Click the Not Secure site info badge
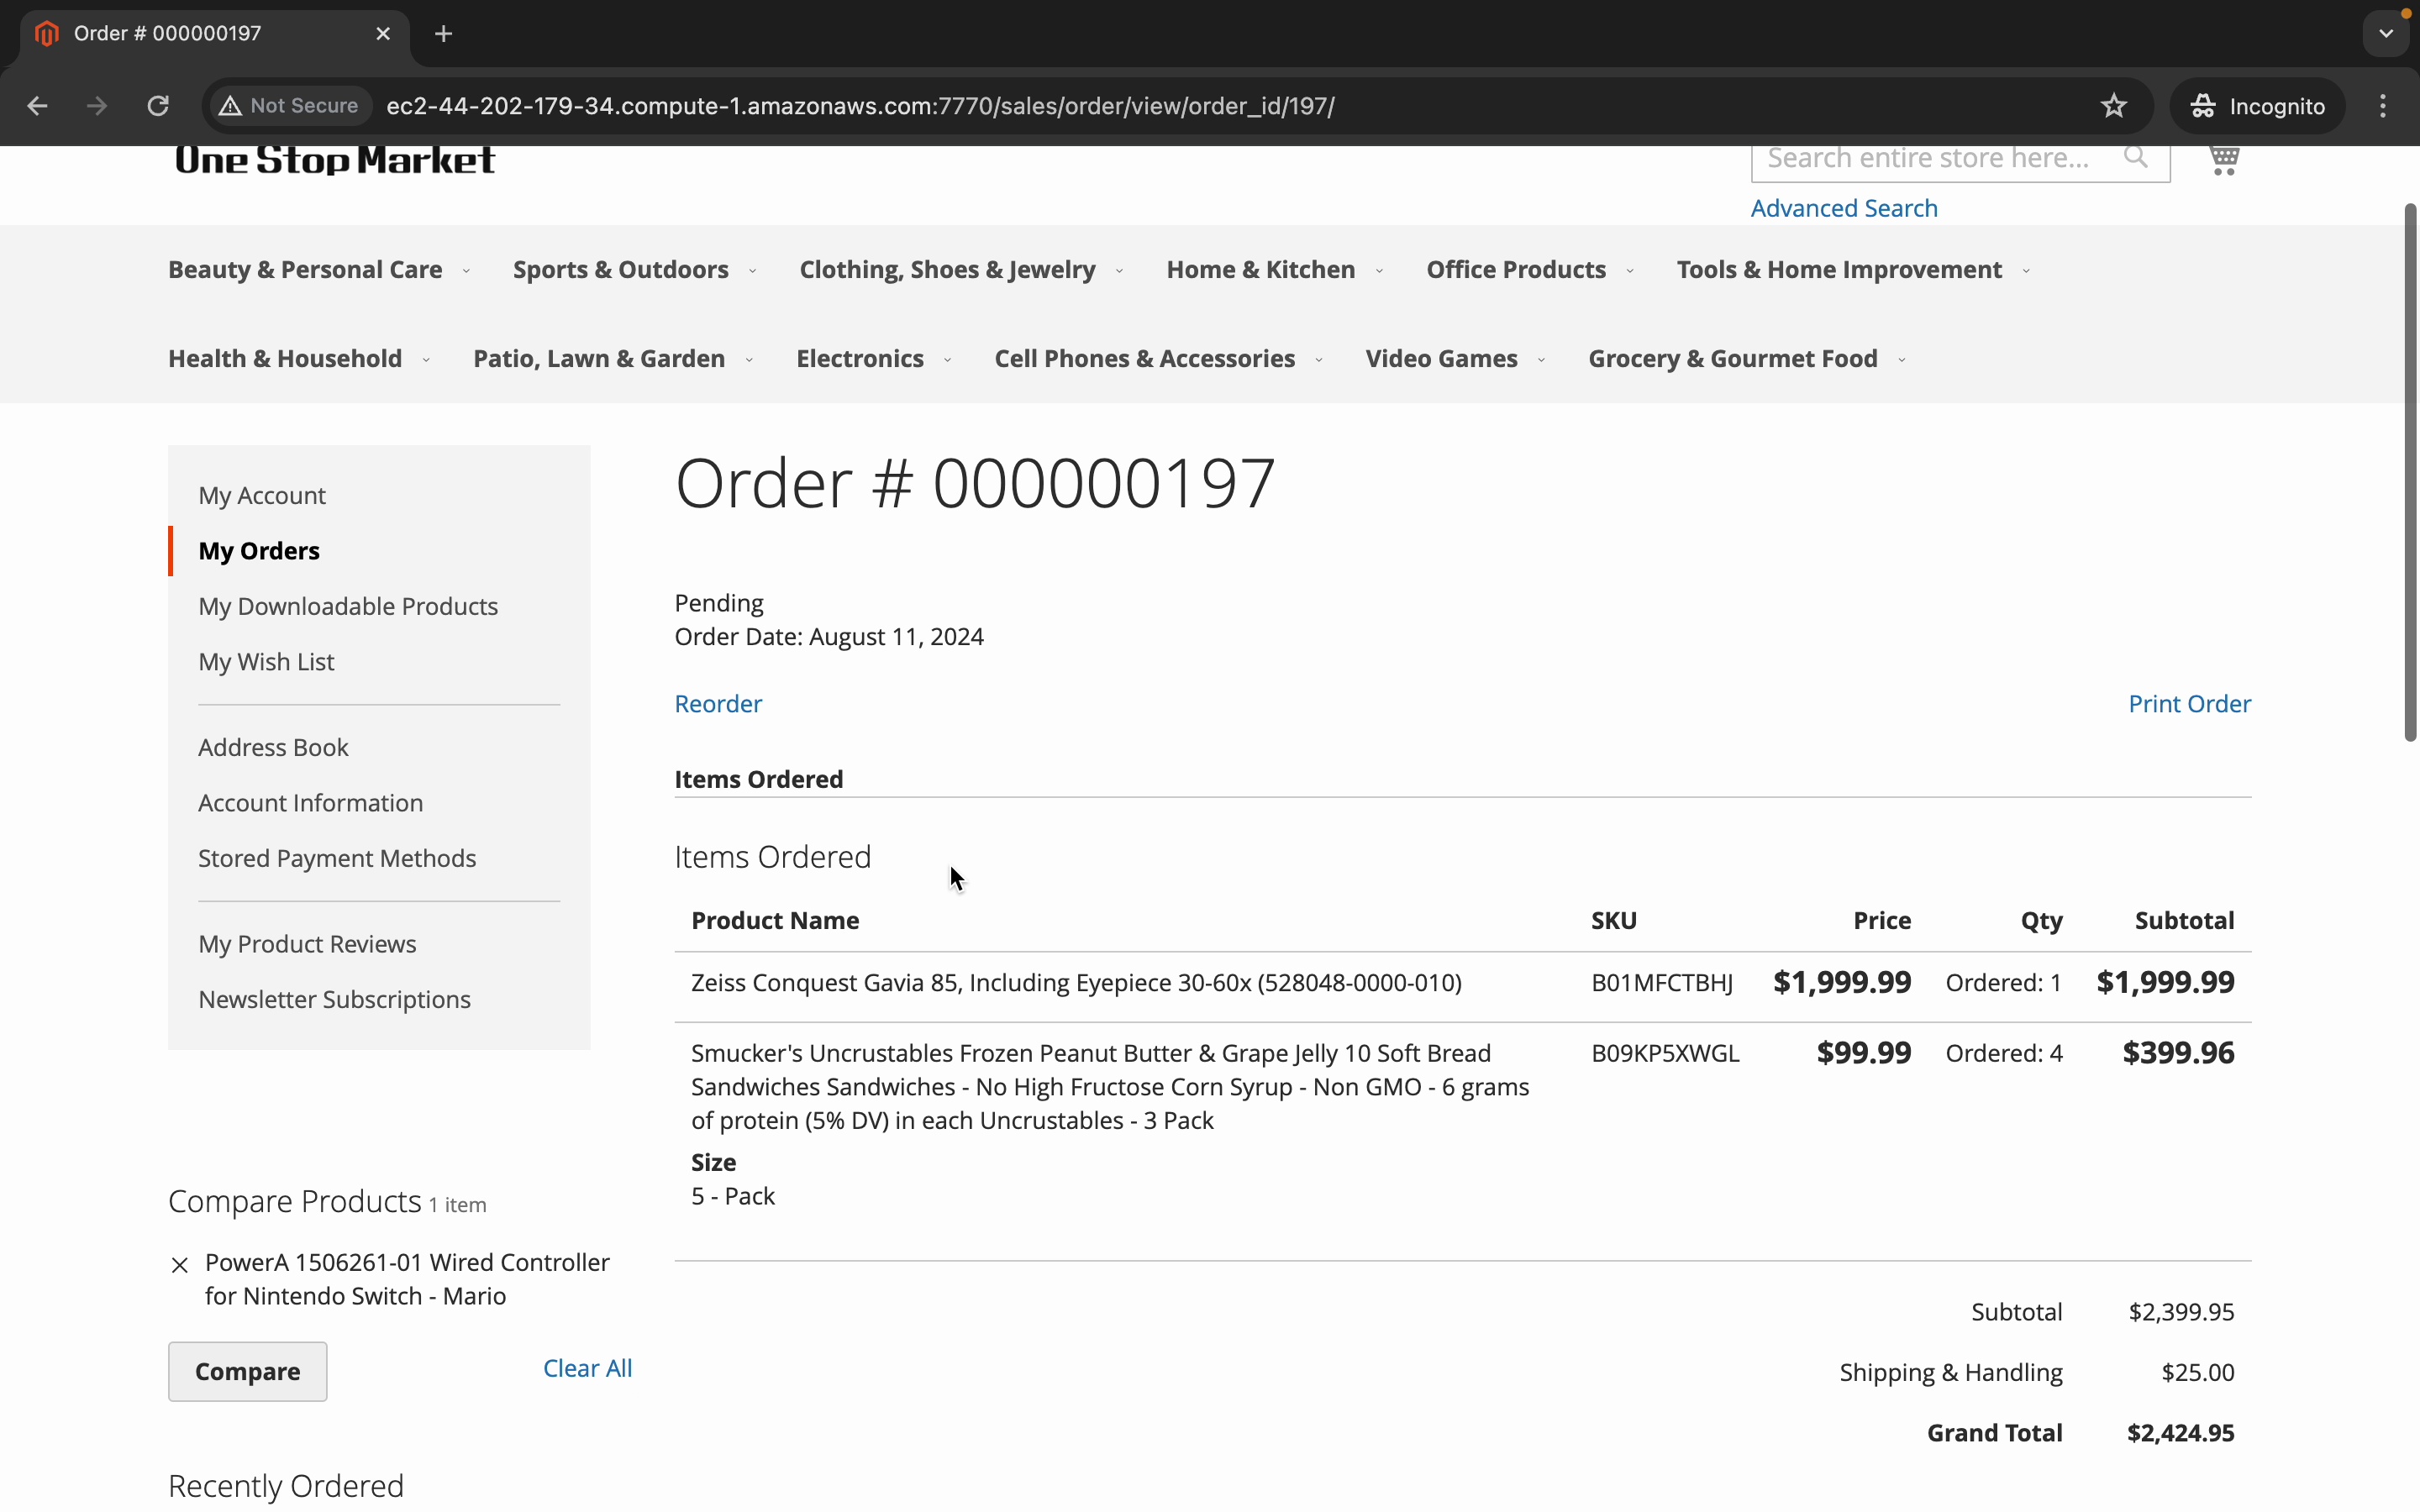The width and height of the screenshot is (2420, 1512). pyautogui.click(x=290, y=106)
